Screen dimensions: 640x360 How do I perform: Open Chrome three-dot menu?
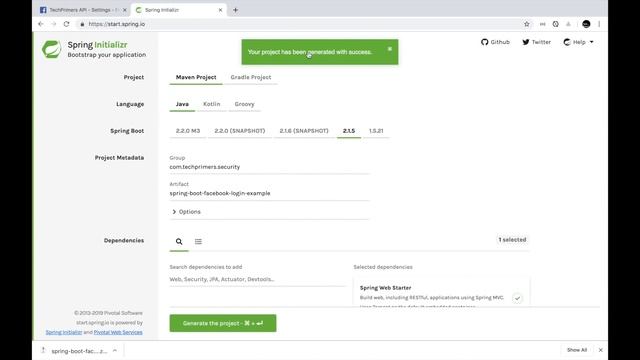[x=599, y=24]
